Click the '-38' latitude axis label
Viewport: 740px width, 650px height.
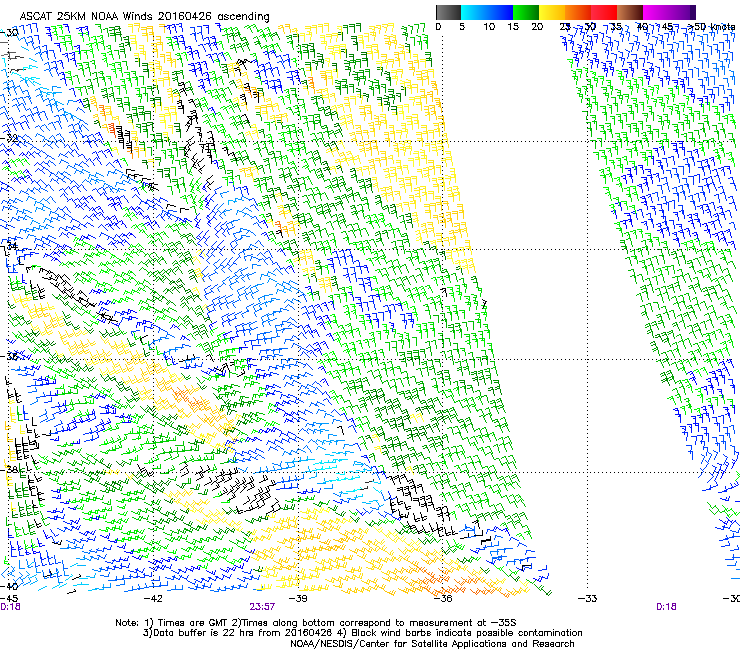(9, 469)
